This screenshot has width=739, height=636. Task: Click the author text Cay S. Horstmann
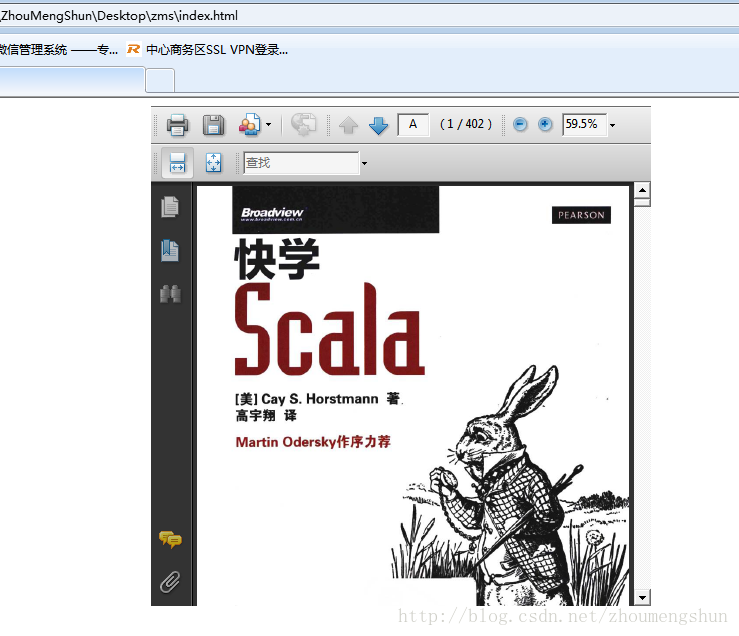320,399
